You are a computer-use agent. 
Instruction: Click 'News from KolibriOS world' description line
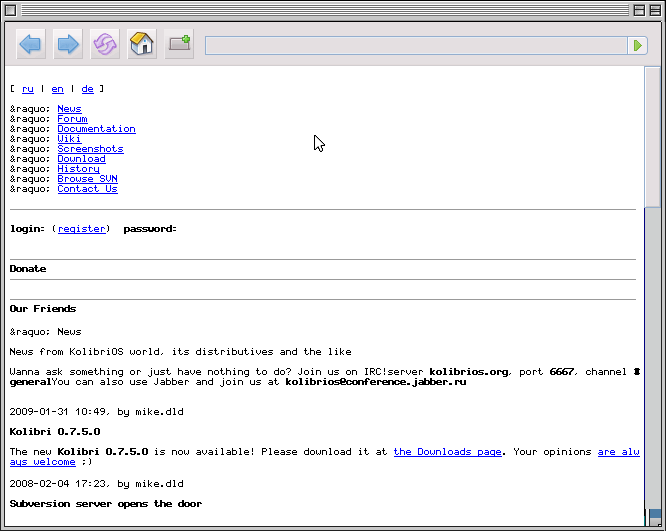coord(181,352)
